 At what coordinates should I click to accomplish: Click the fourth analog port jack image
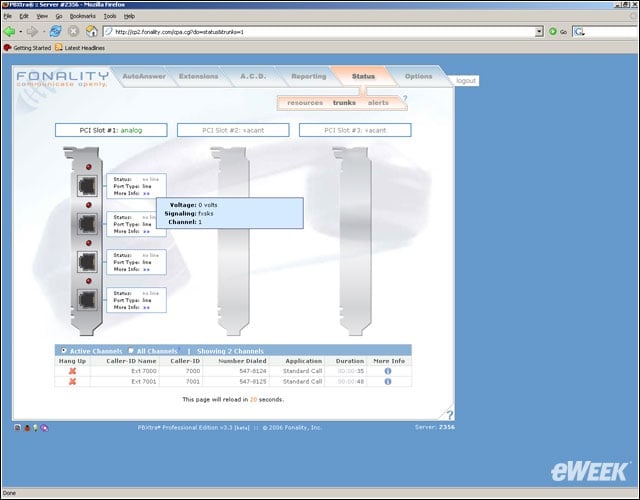pyautogui.click(x=87, y=300)
